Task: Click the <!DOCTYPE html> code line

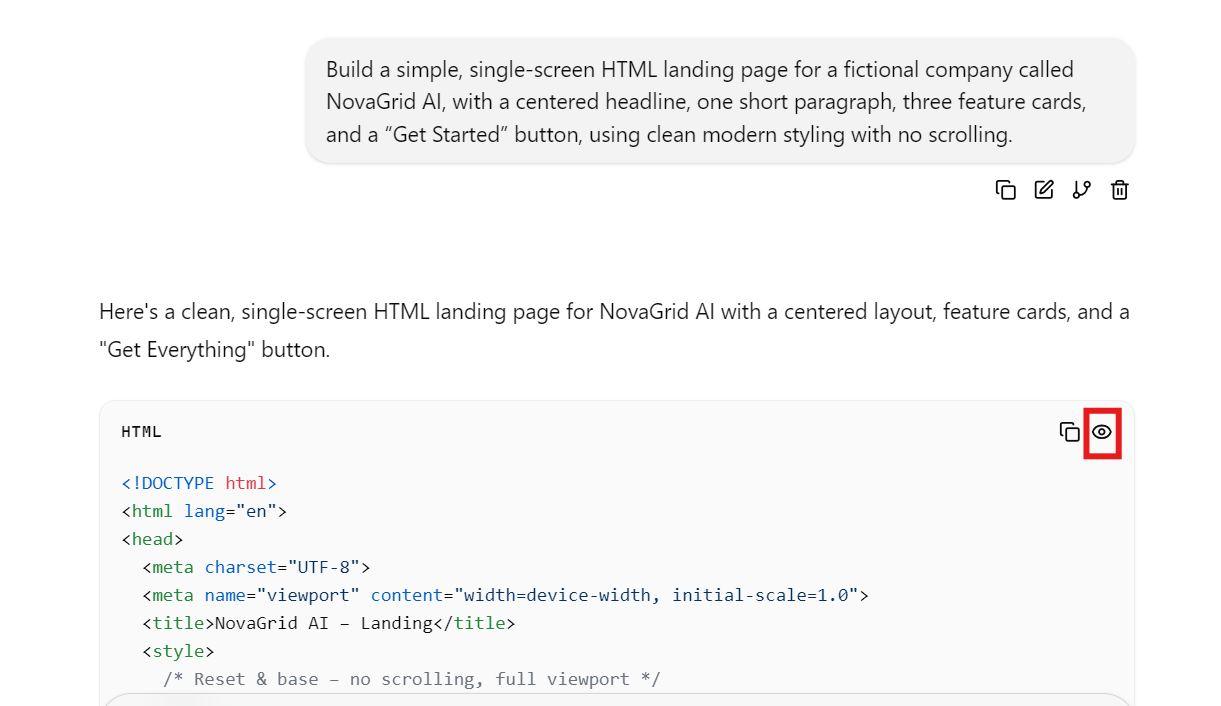Action: coord(199,483)
